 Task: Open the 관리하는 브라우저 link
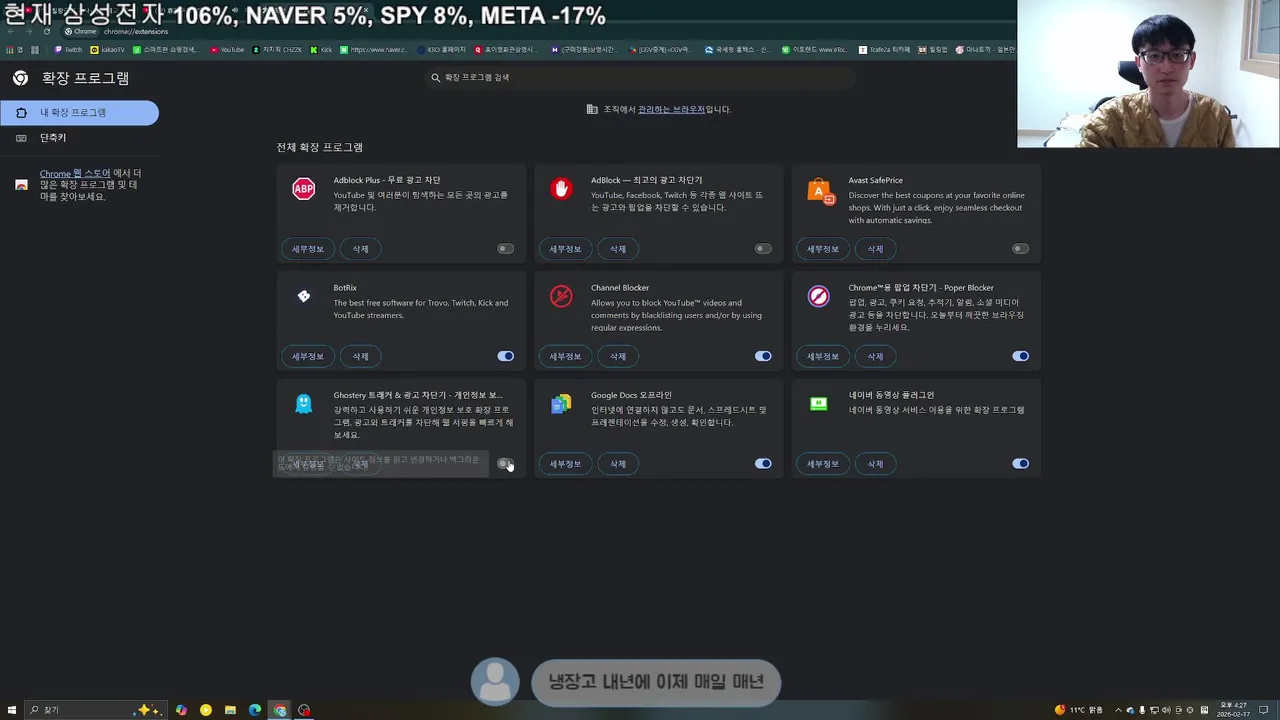point(671,109)
